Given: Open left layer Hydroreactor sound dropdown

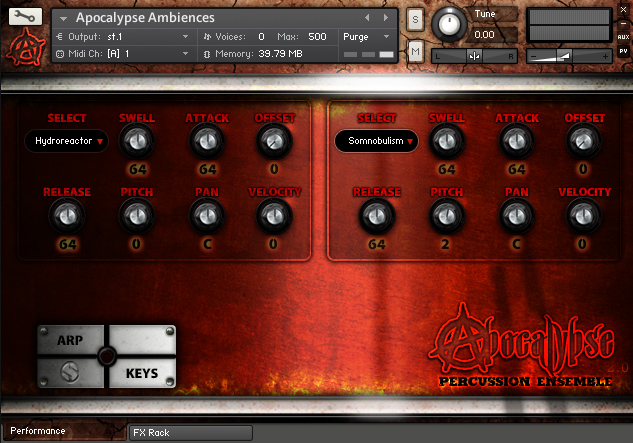Looking at the screenshot, I should click(x=66, y=141).
